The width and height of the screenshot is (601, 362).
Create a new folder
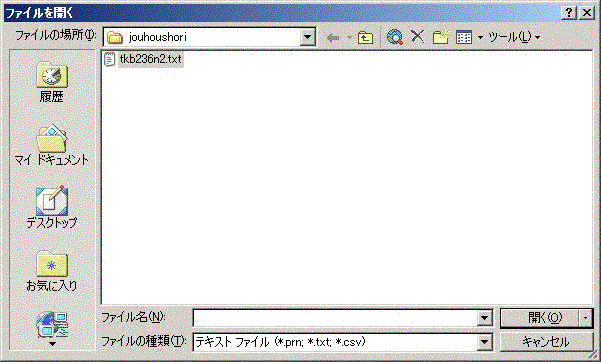click(x=441, y=37)
